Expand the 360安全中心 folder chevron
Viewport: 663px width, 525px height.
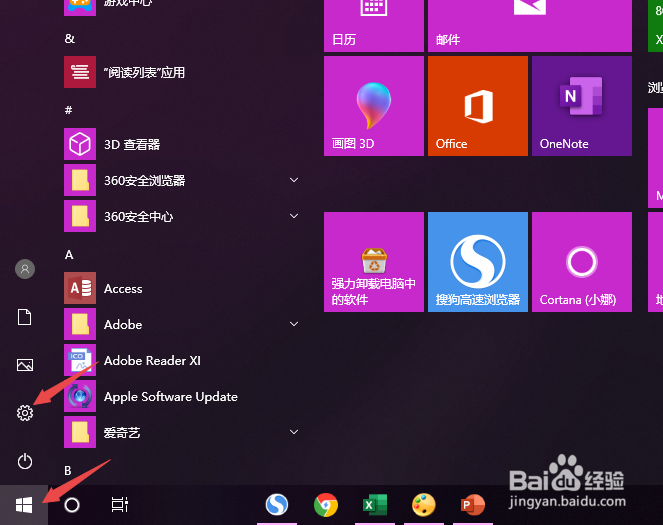[x=294, y=216]
